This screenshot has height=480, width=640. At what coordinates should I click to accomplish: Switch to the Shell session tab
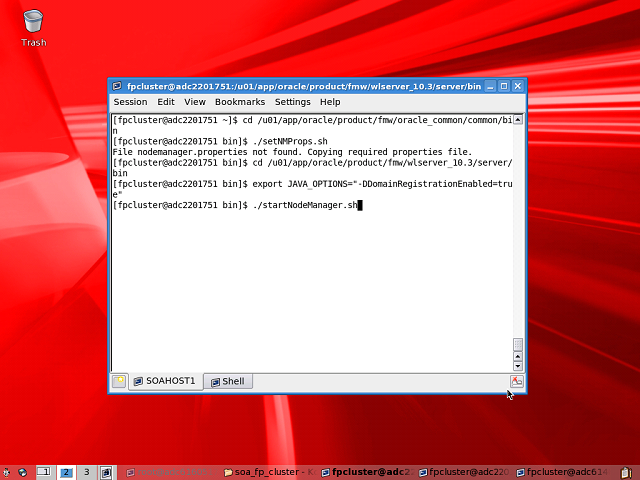(228, 382)
